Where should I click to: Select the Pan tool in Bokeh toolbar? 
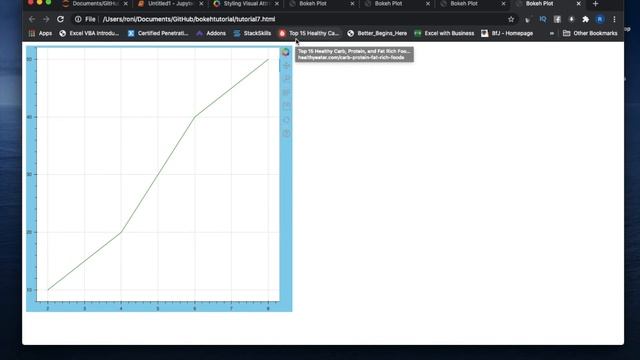pos(286,65)
